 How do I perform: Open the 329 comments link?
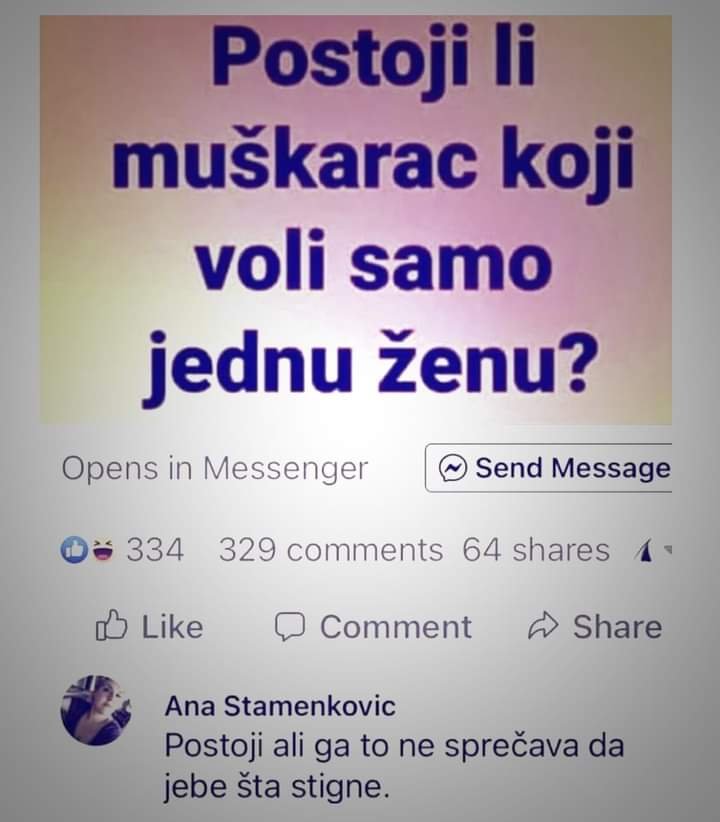point(331,550)
